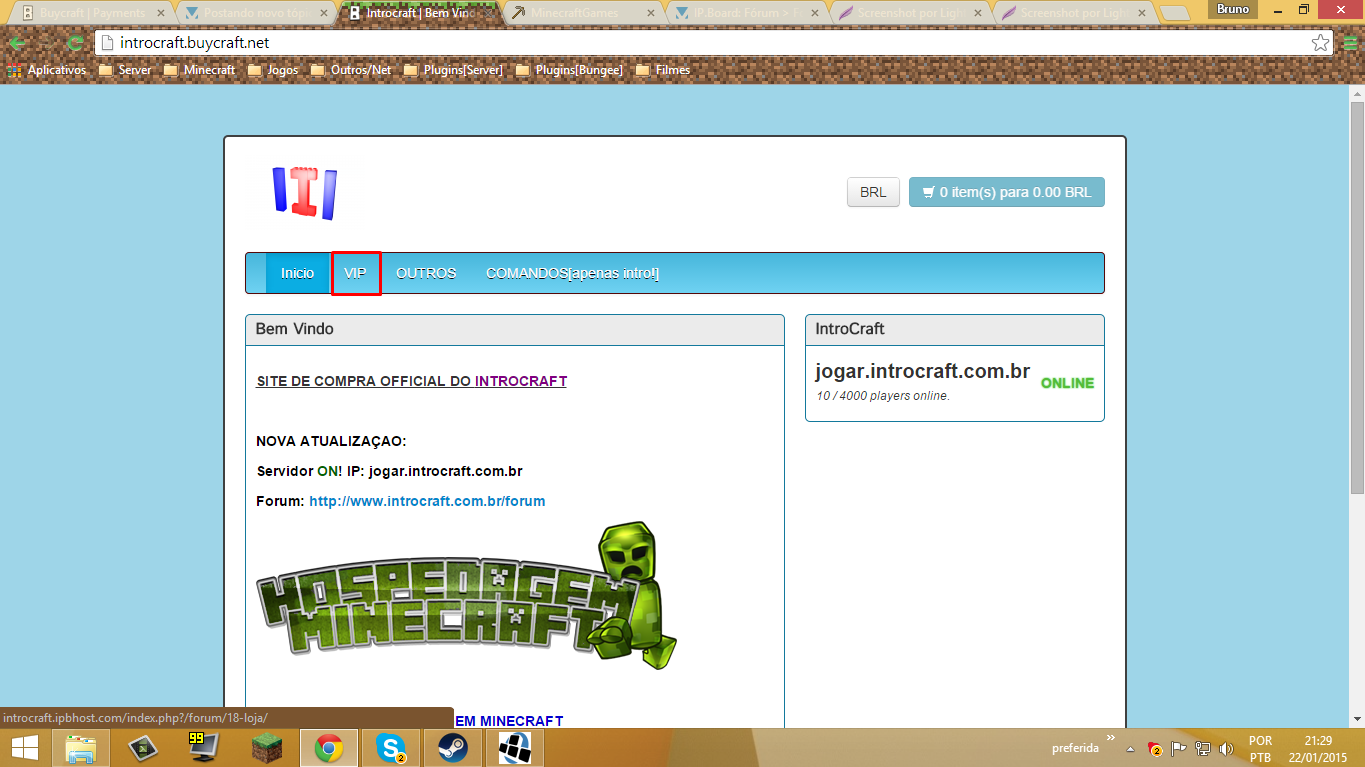Open the COMANDOS[apenas intro!] tab
This screenshot has height=767, width=1365.
click(572, 273)
